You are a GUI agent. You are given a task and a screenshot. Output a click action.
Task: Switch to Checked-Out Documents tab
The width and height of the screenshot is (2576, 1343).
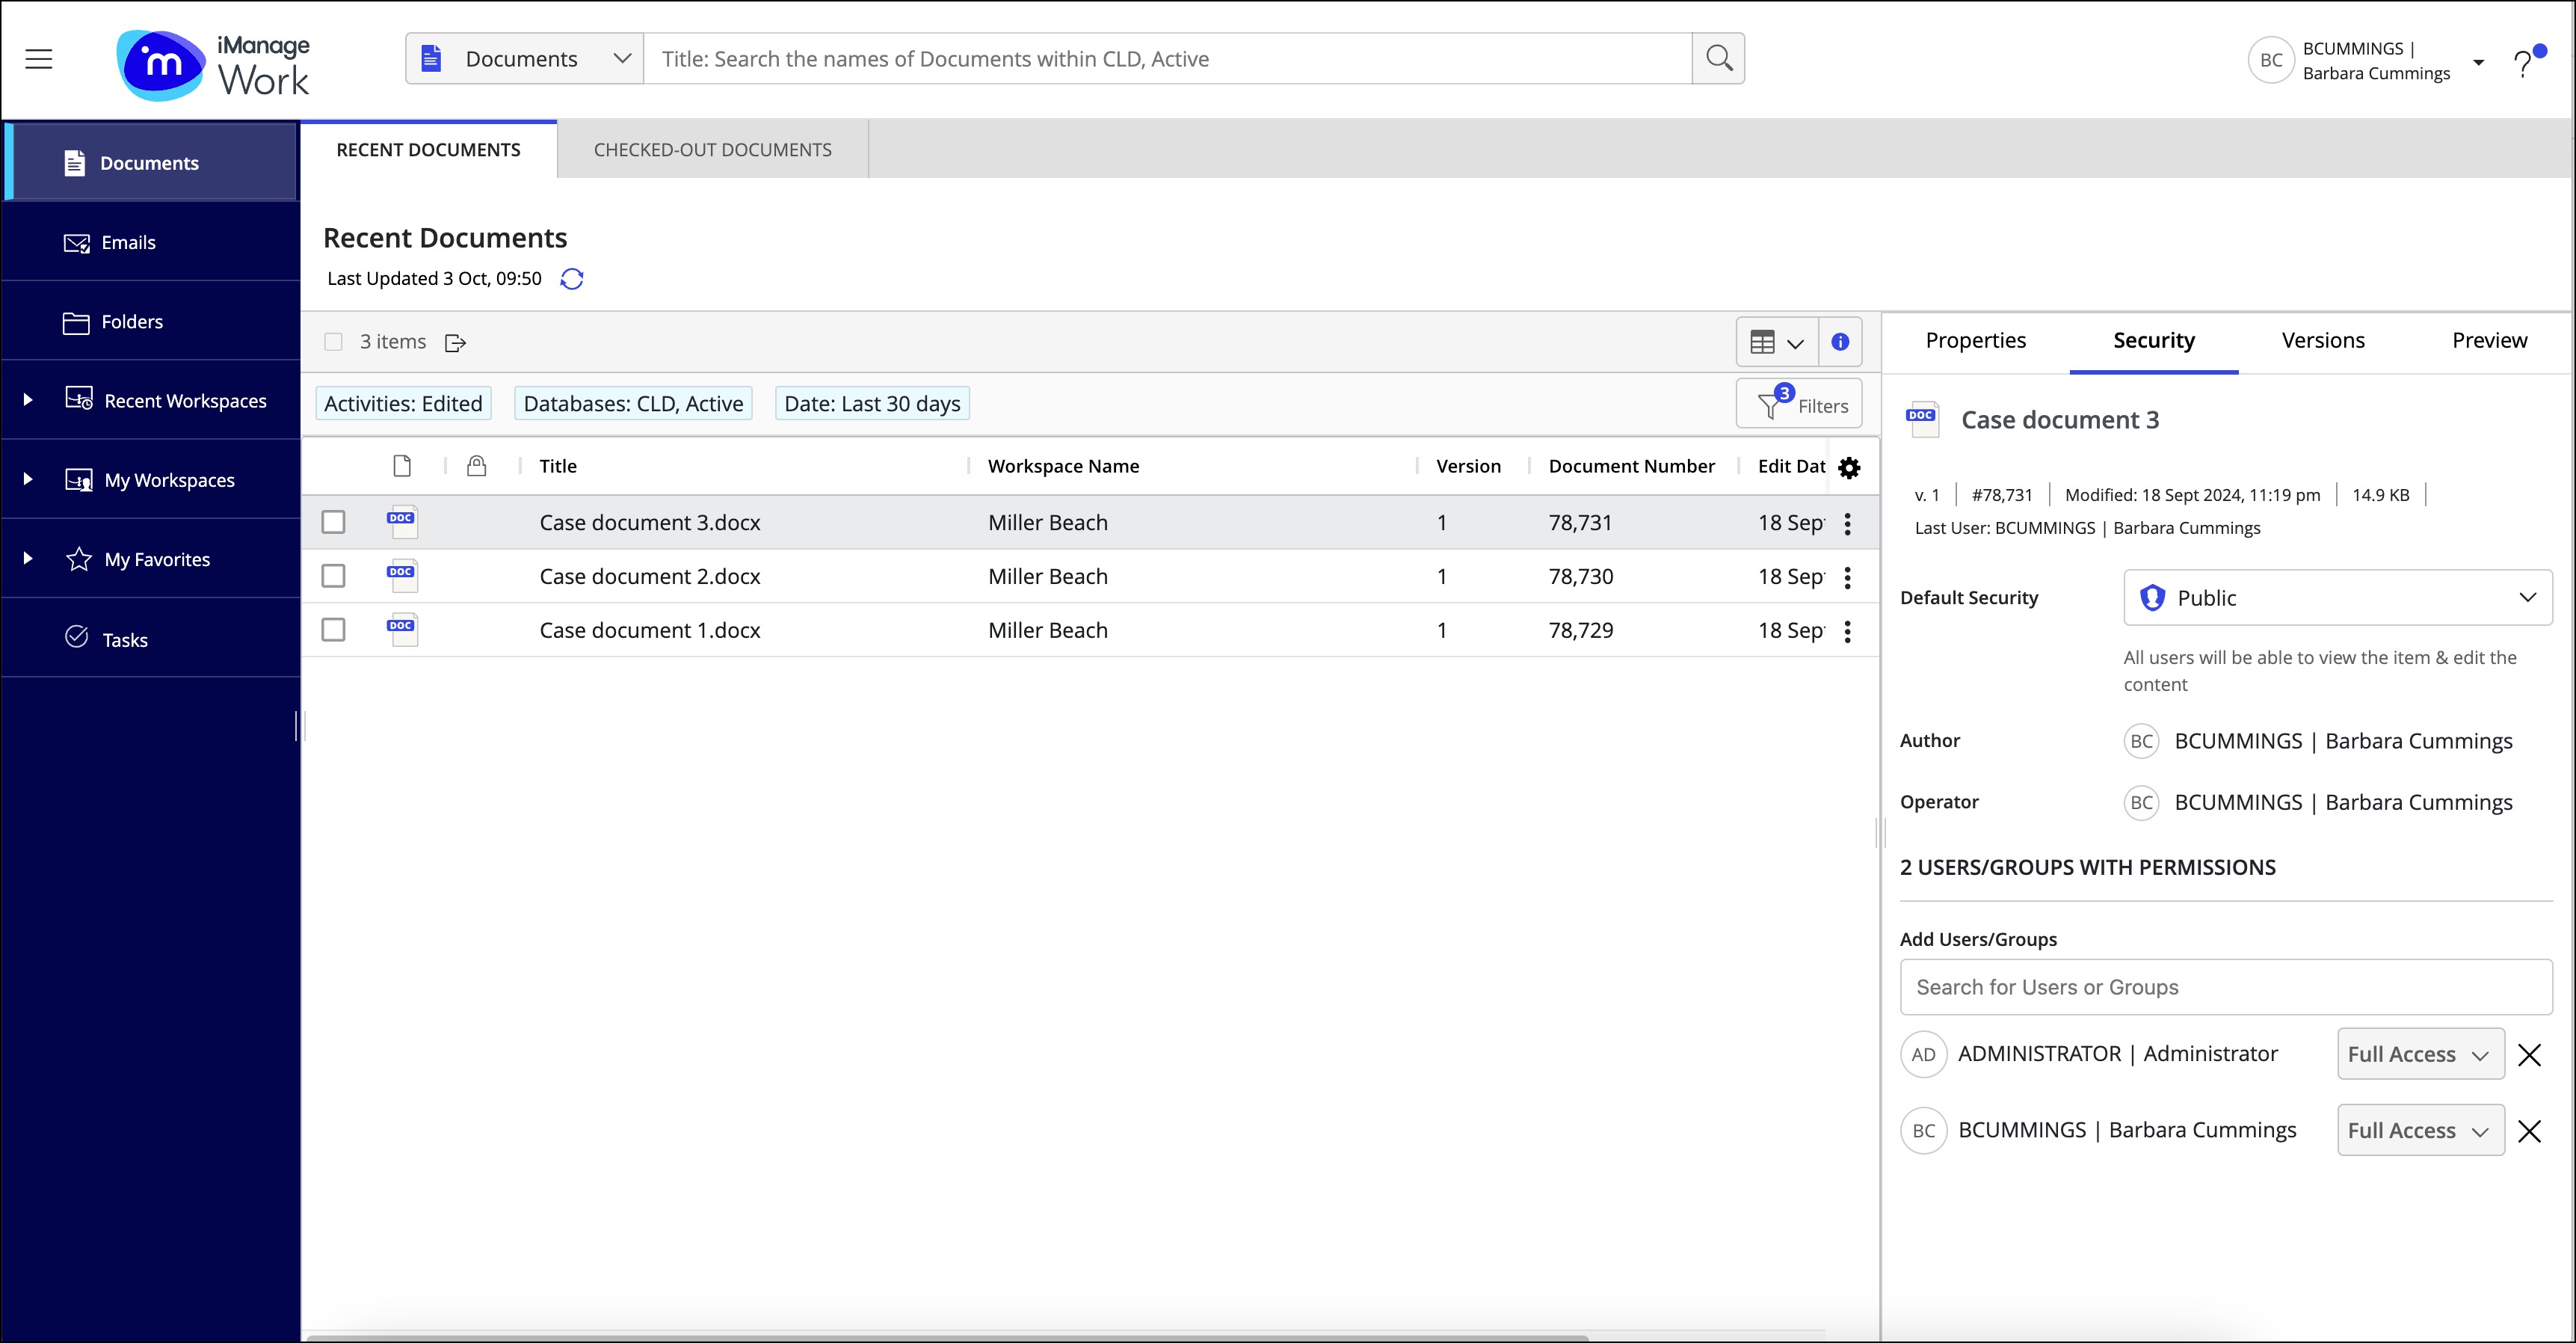712,150
